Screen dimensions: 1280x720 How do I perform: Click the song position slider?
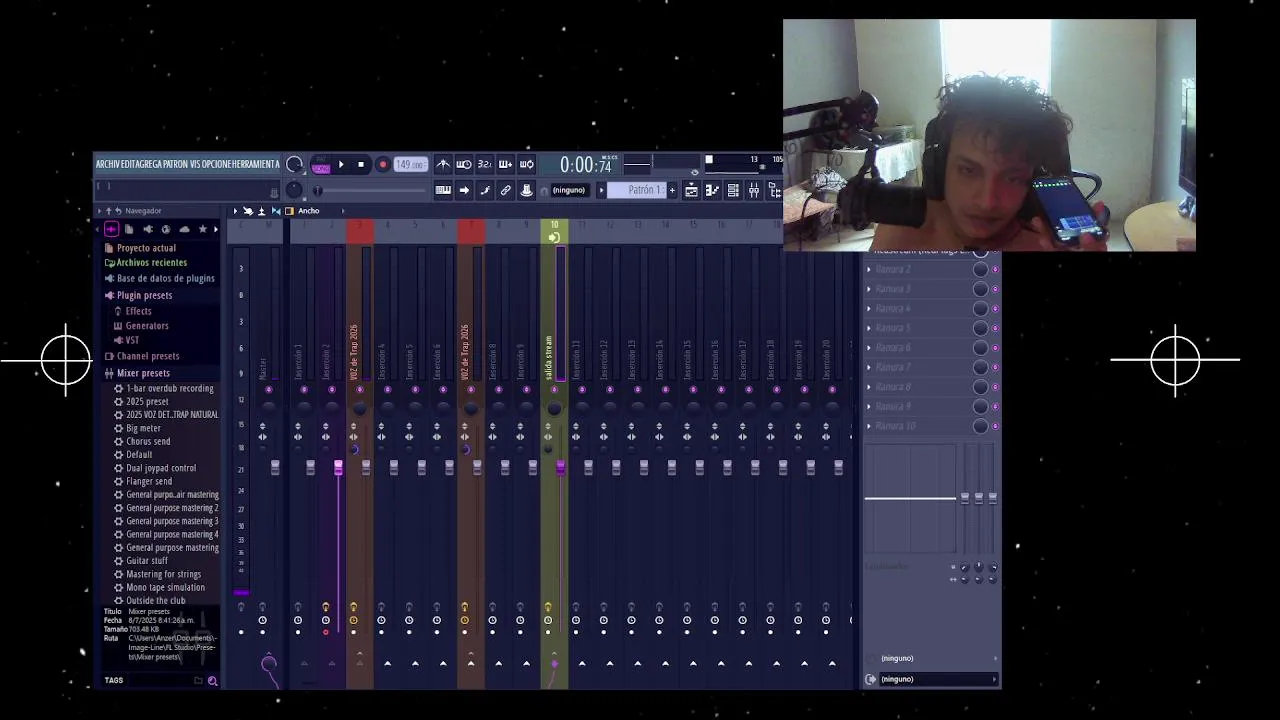coord(370,190)
